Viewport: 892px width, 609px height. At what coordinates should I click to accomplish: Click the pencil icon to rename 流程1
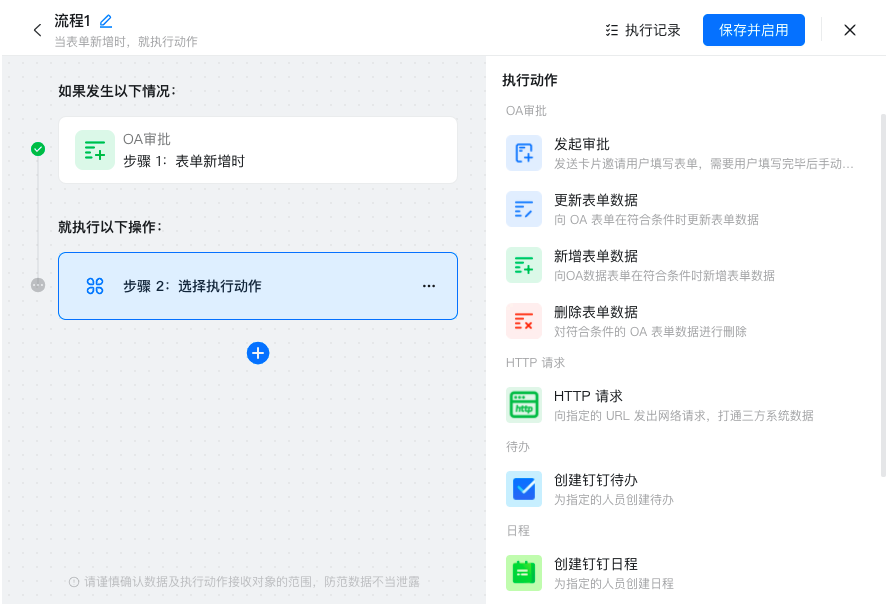coord(106,21)
